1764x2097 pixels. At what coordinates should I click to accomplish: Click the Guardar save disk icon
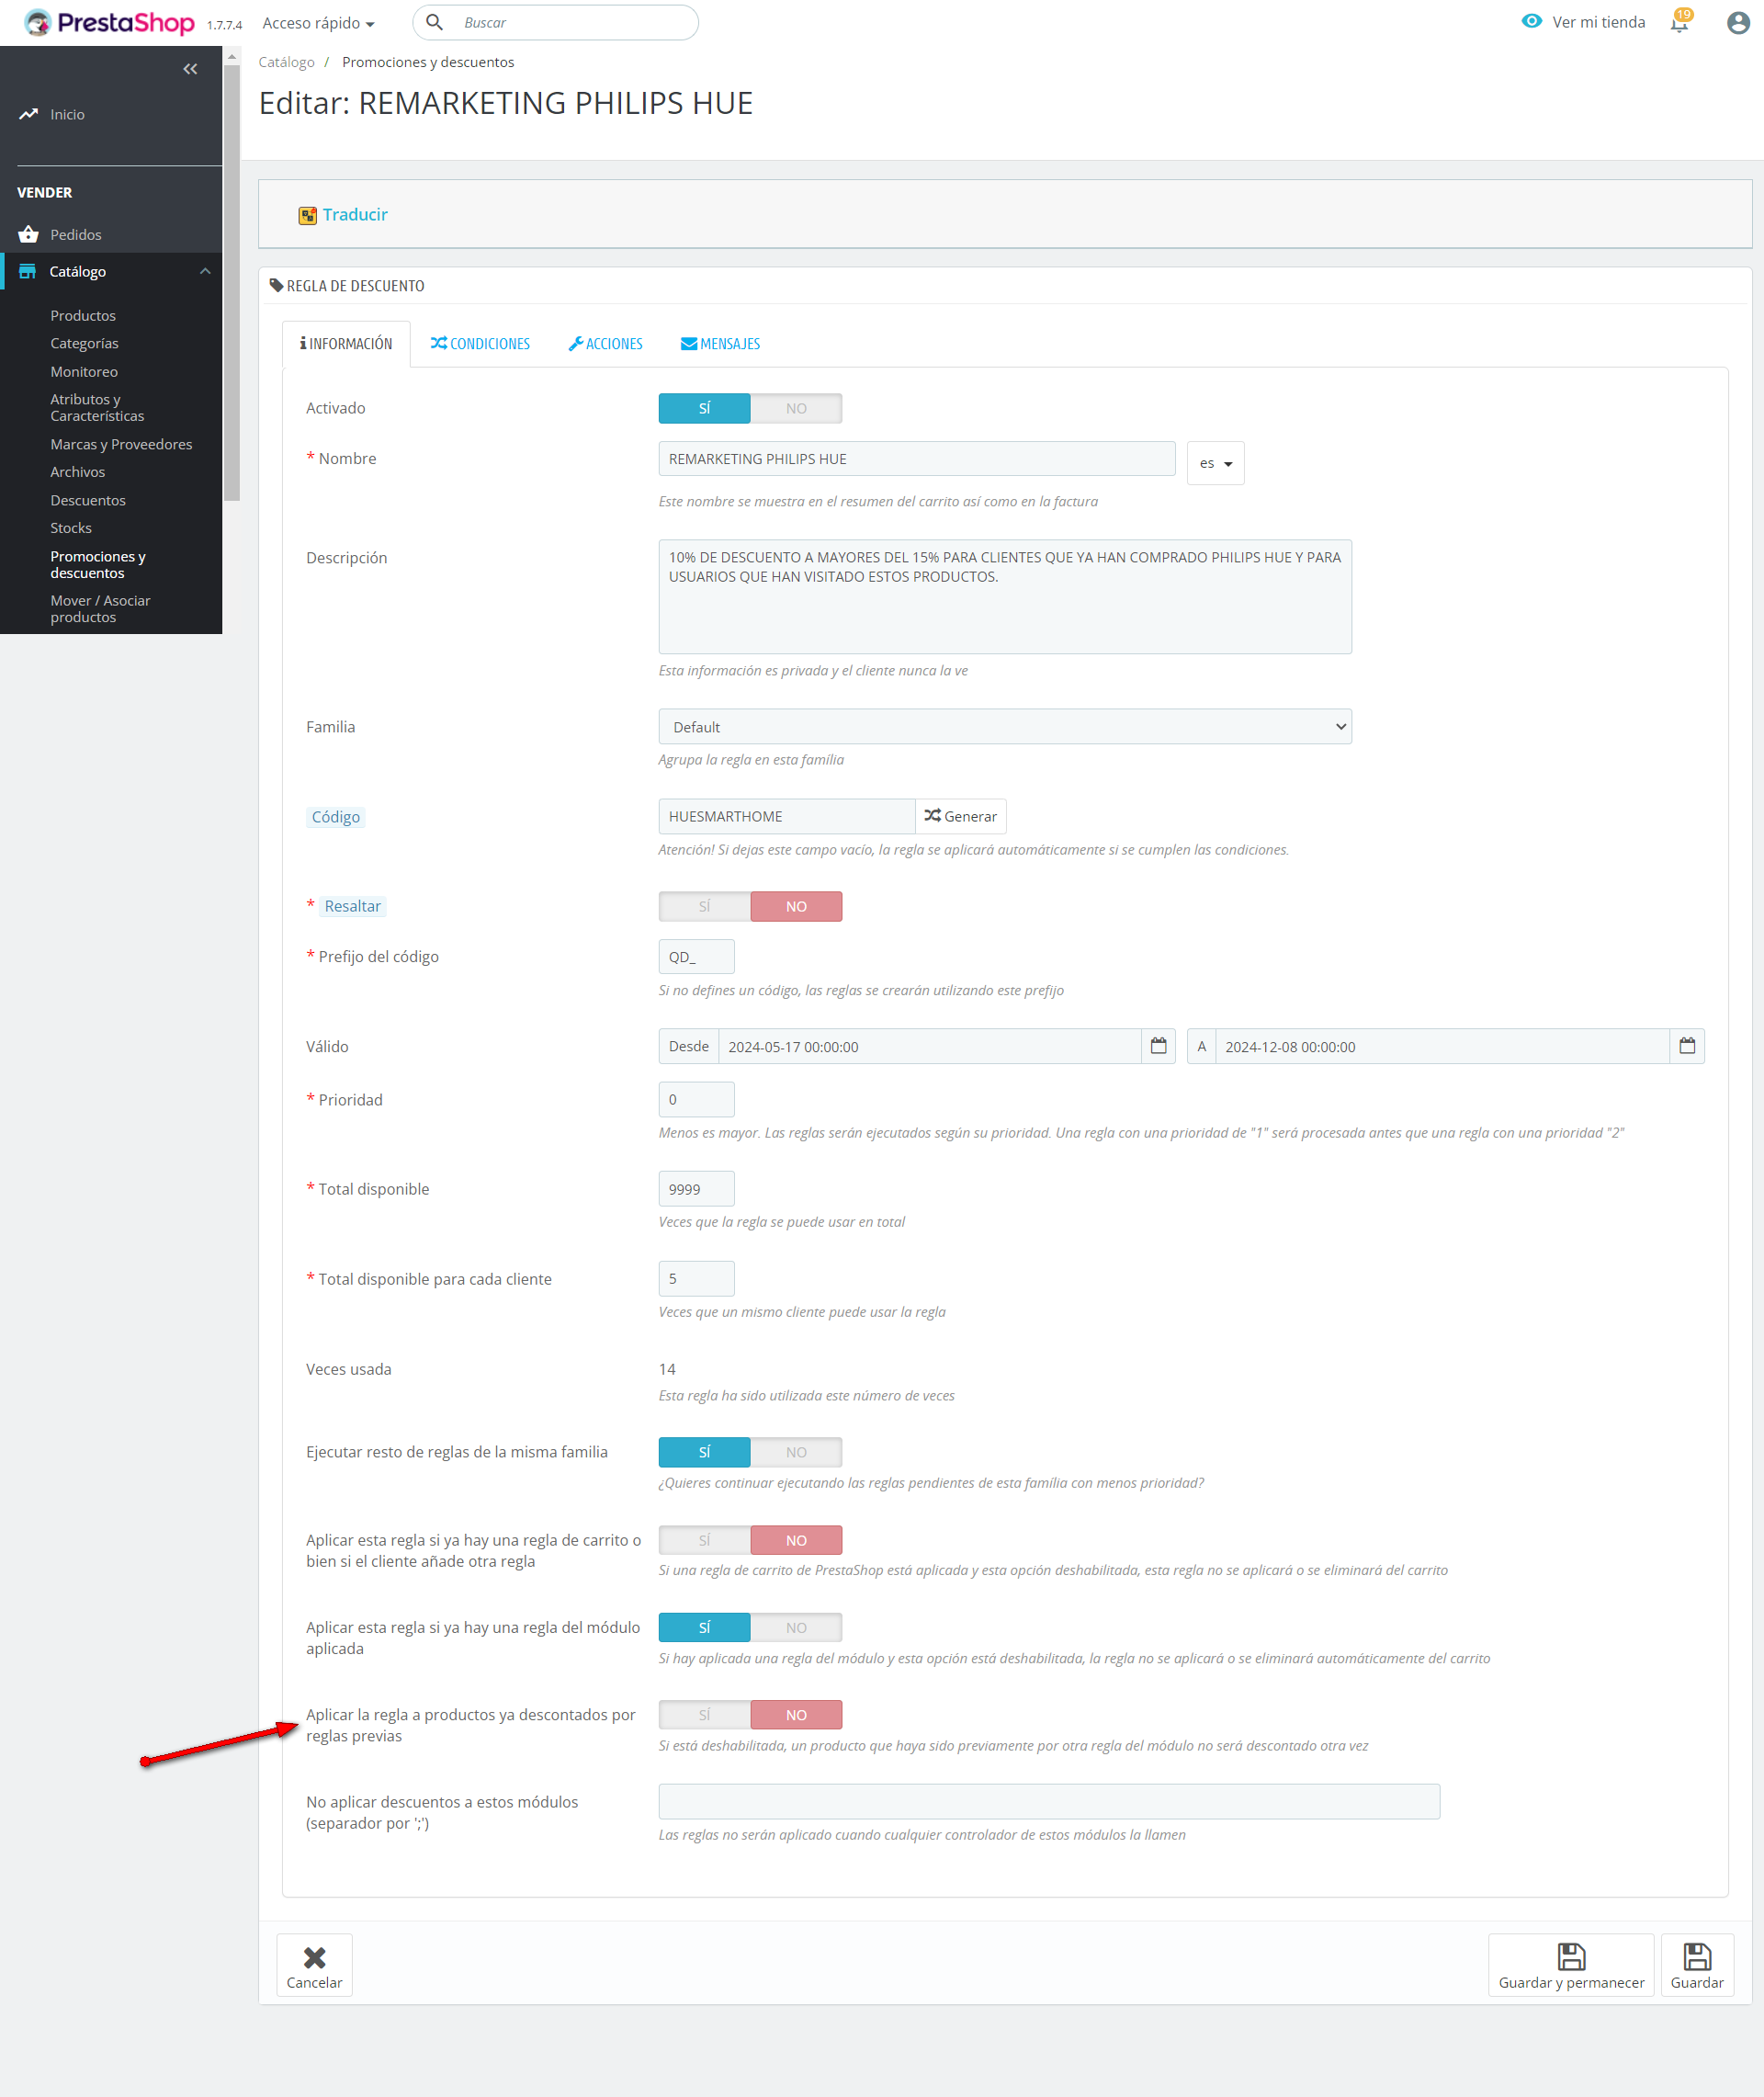pyautogui.click(x=1696, y=1957)
